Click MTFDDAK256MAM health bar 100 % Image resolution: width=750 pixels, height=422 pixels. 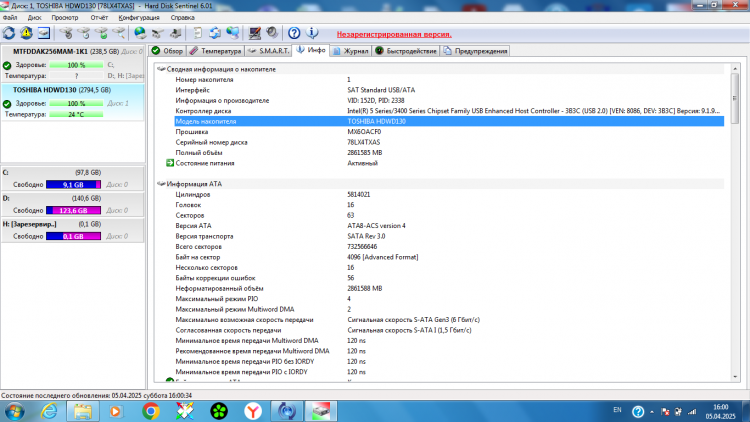pos(76,65)
